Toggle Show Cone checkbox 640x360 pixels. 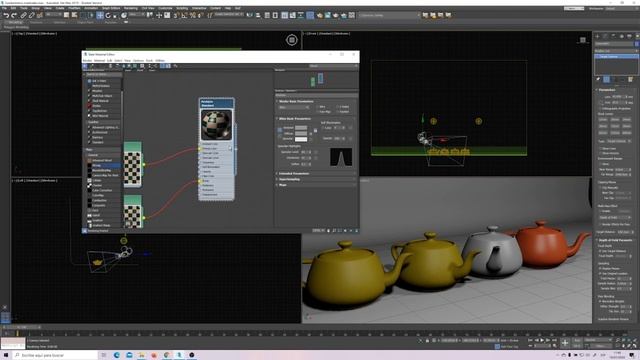tap(600, 149)
